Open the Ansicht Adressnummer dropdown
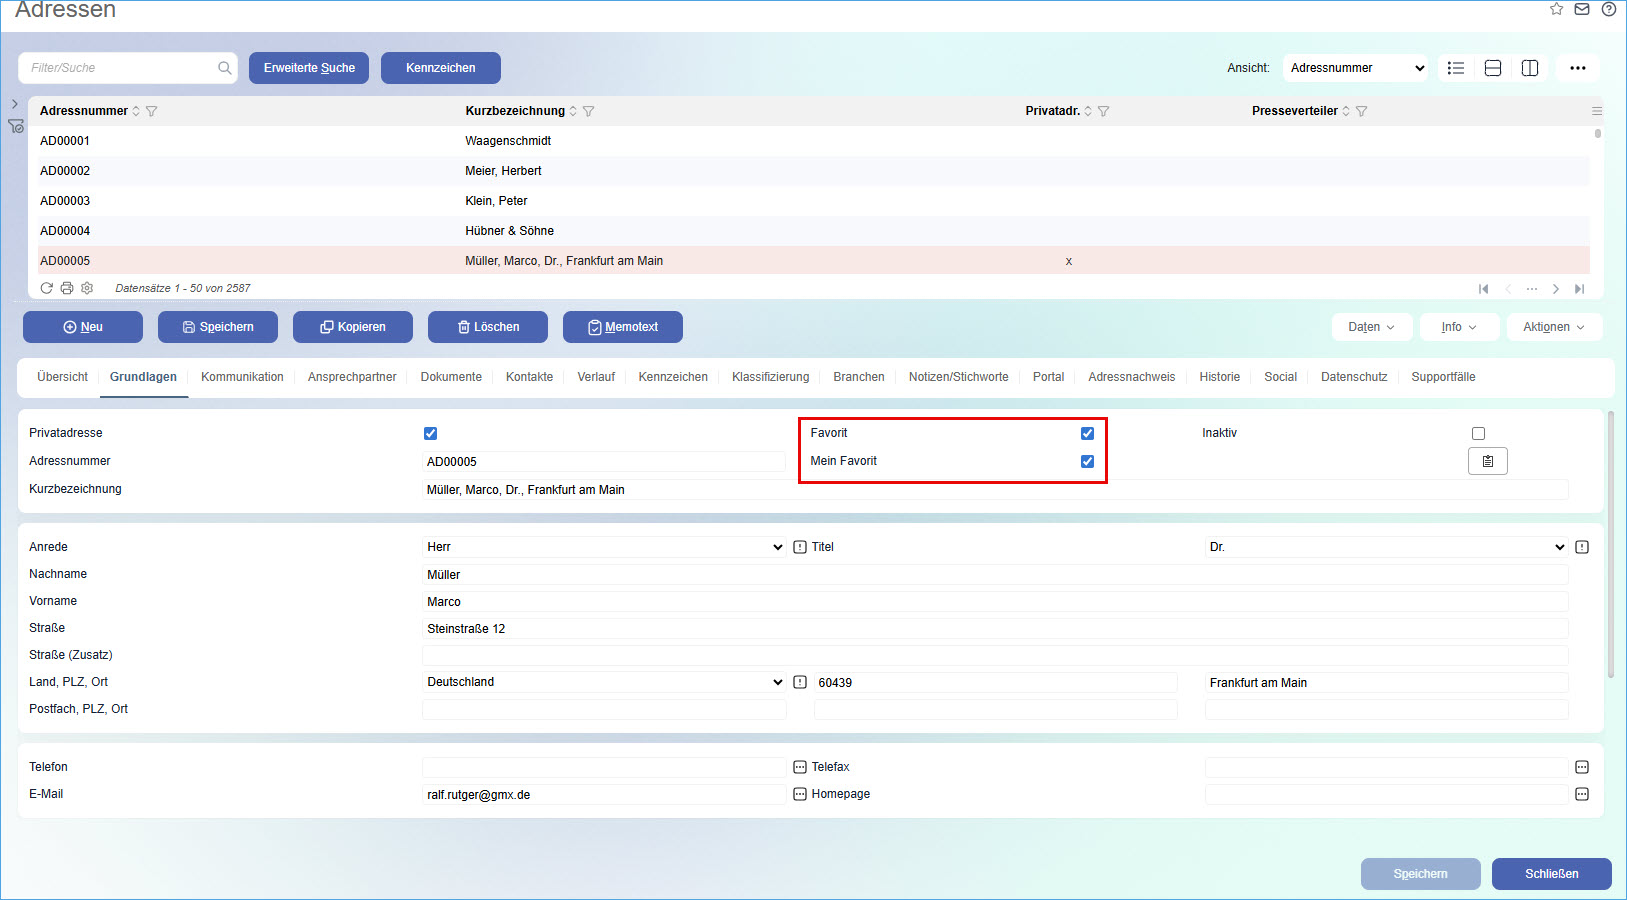This screenshot has width=1627, height=900. (1356, 68)
